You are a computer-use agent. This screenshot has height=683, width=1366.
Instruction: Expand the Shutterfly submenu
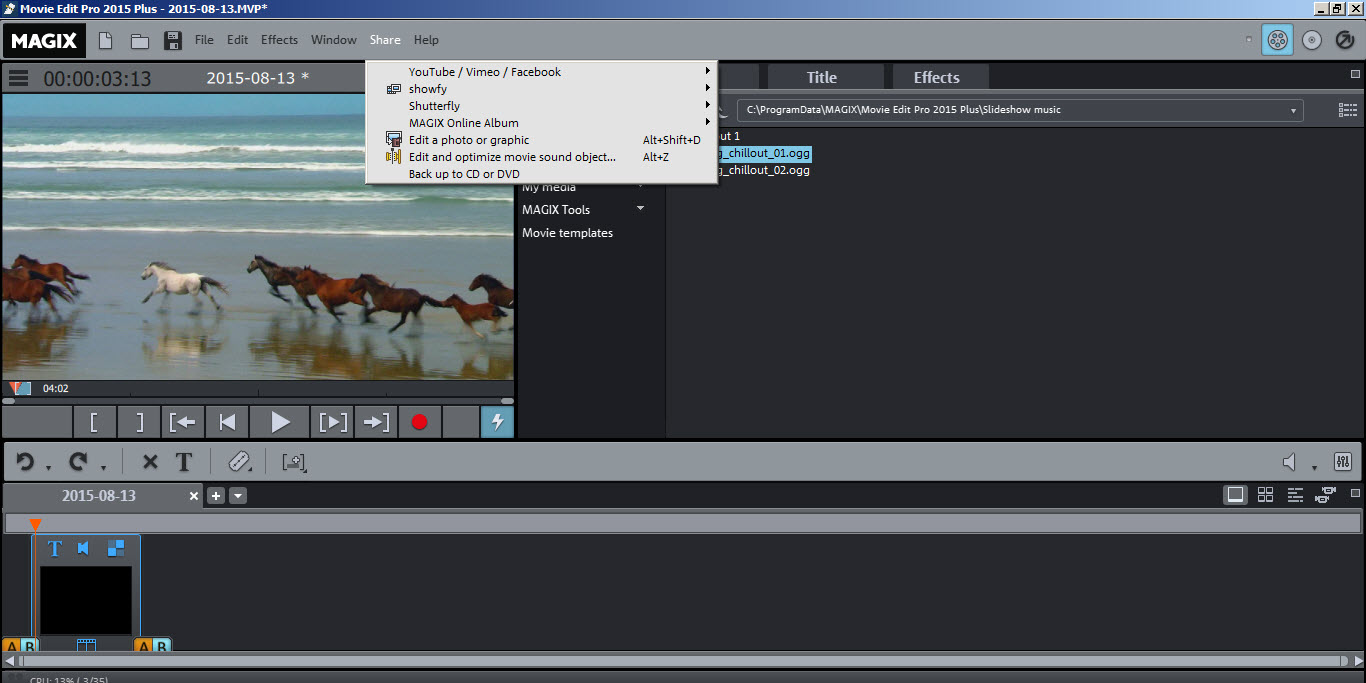coord(542,106)
